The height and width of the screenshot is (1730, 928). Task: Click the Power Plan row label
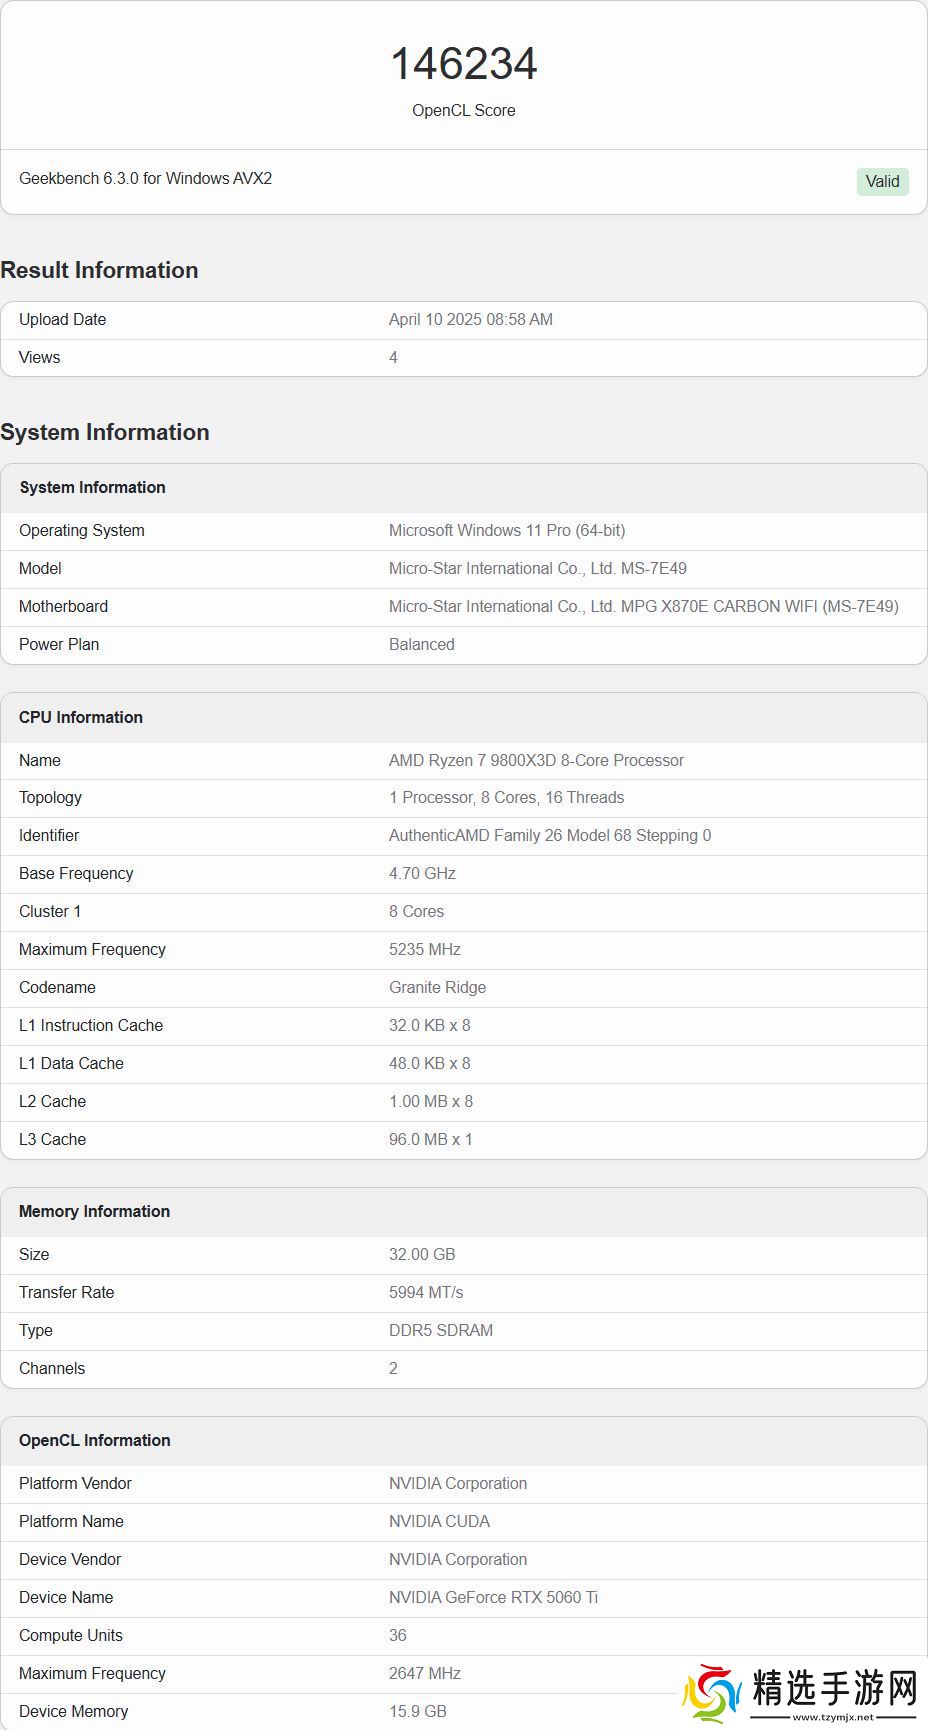click(59, 644)
